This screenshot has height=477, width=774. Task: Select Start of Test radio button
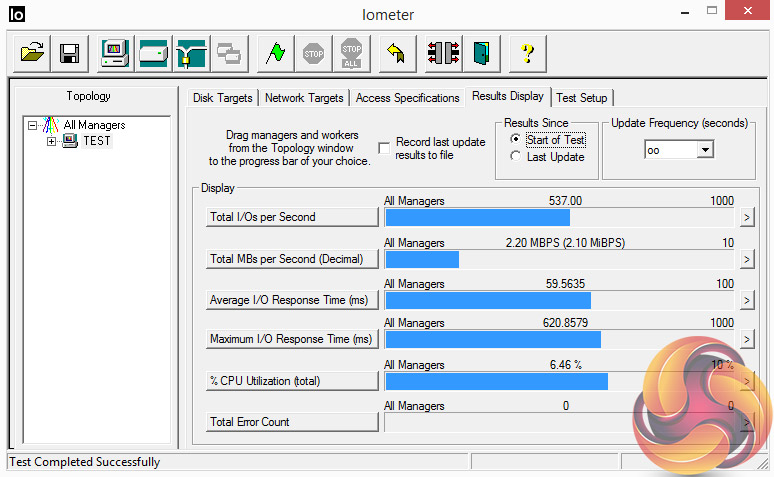tap(515, 140)
